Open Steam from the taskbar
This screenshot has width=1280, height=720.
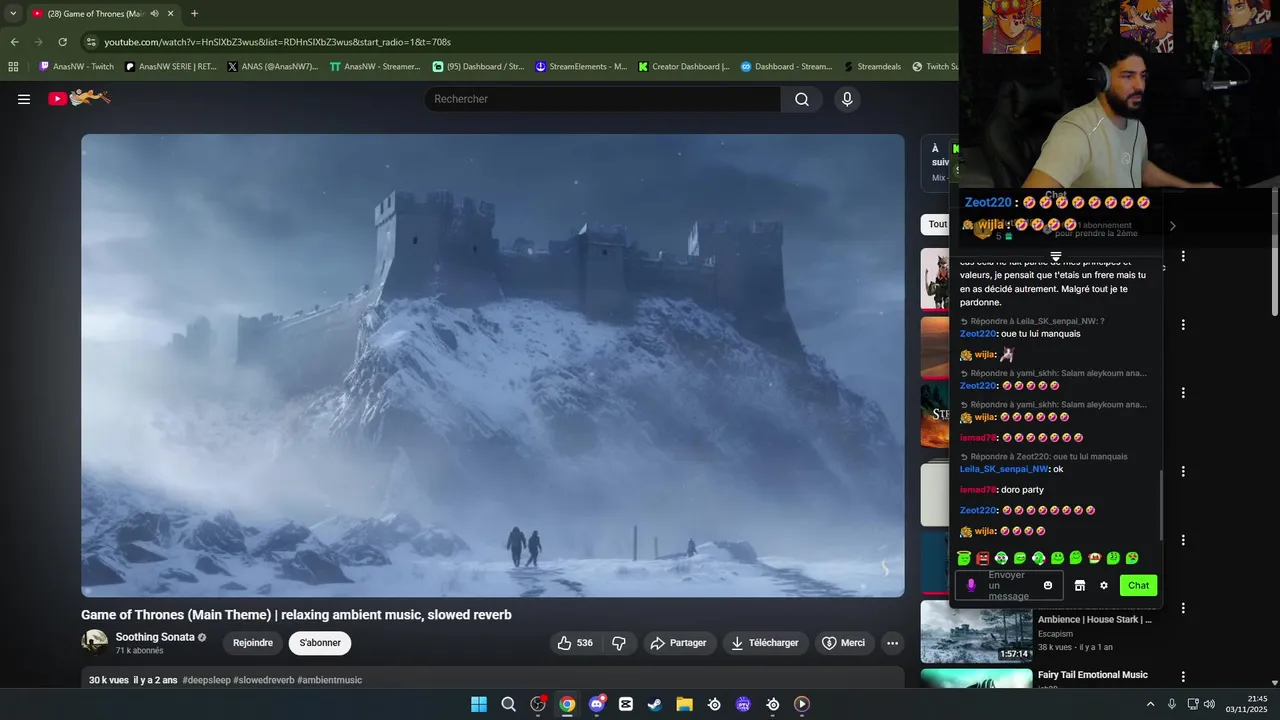(655, 704)
